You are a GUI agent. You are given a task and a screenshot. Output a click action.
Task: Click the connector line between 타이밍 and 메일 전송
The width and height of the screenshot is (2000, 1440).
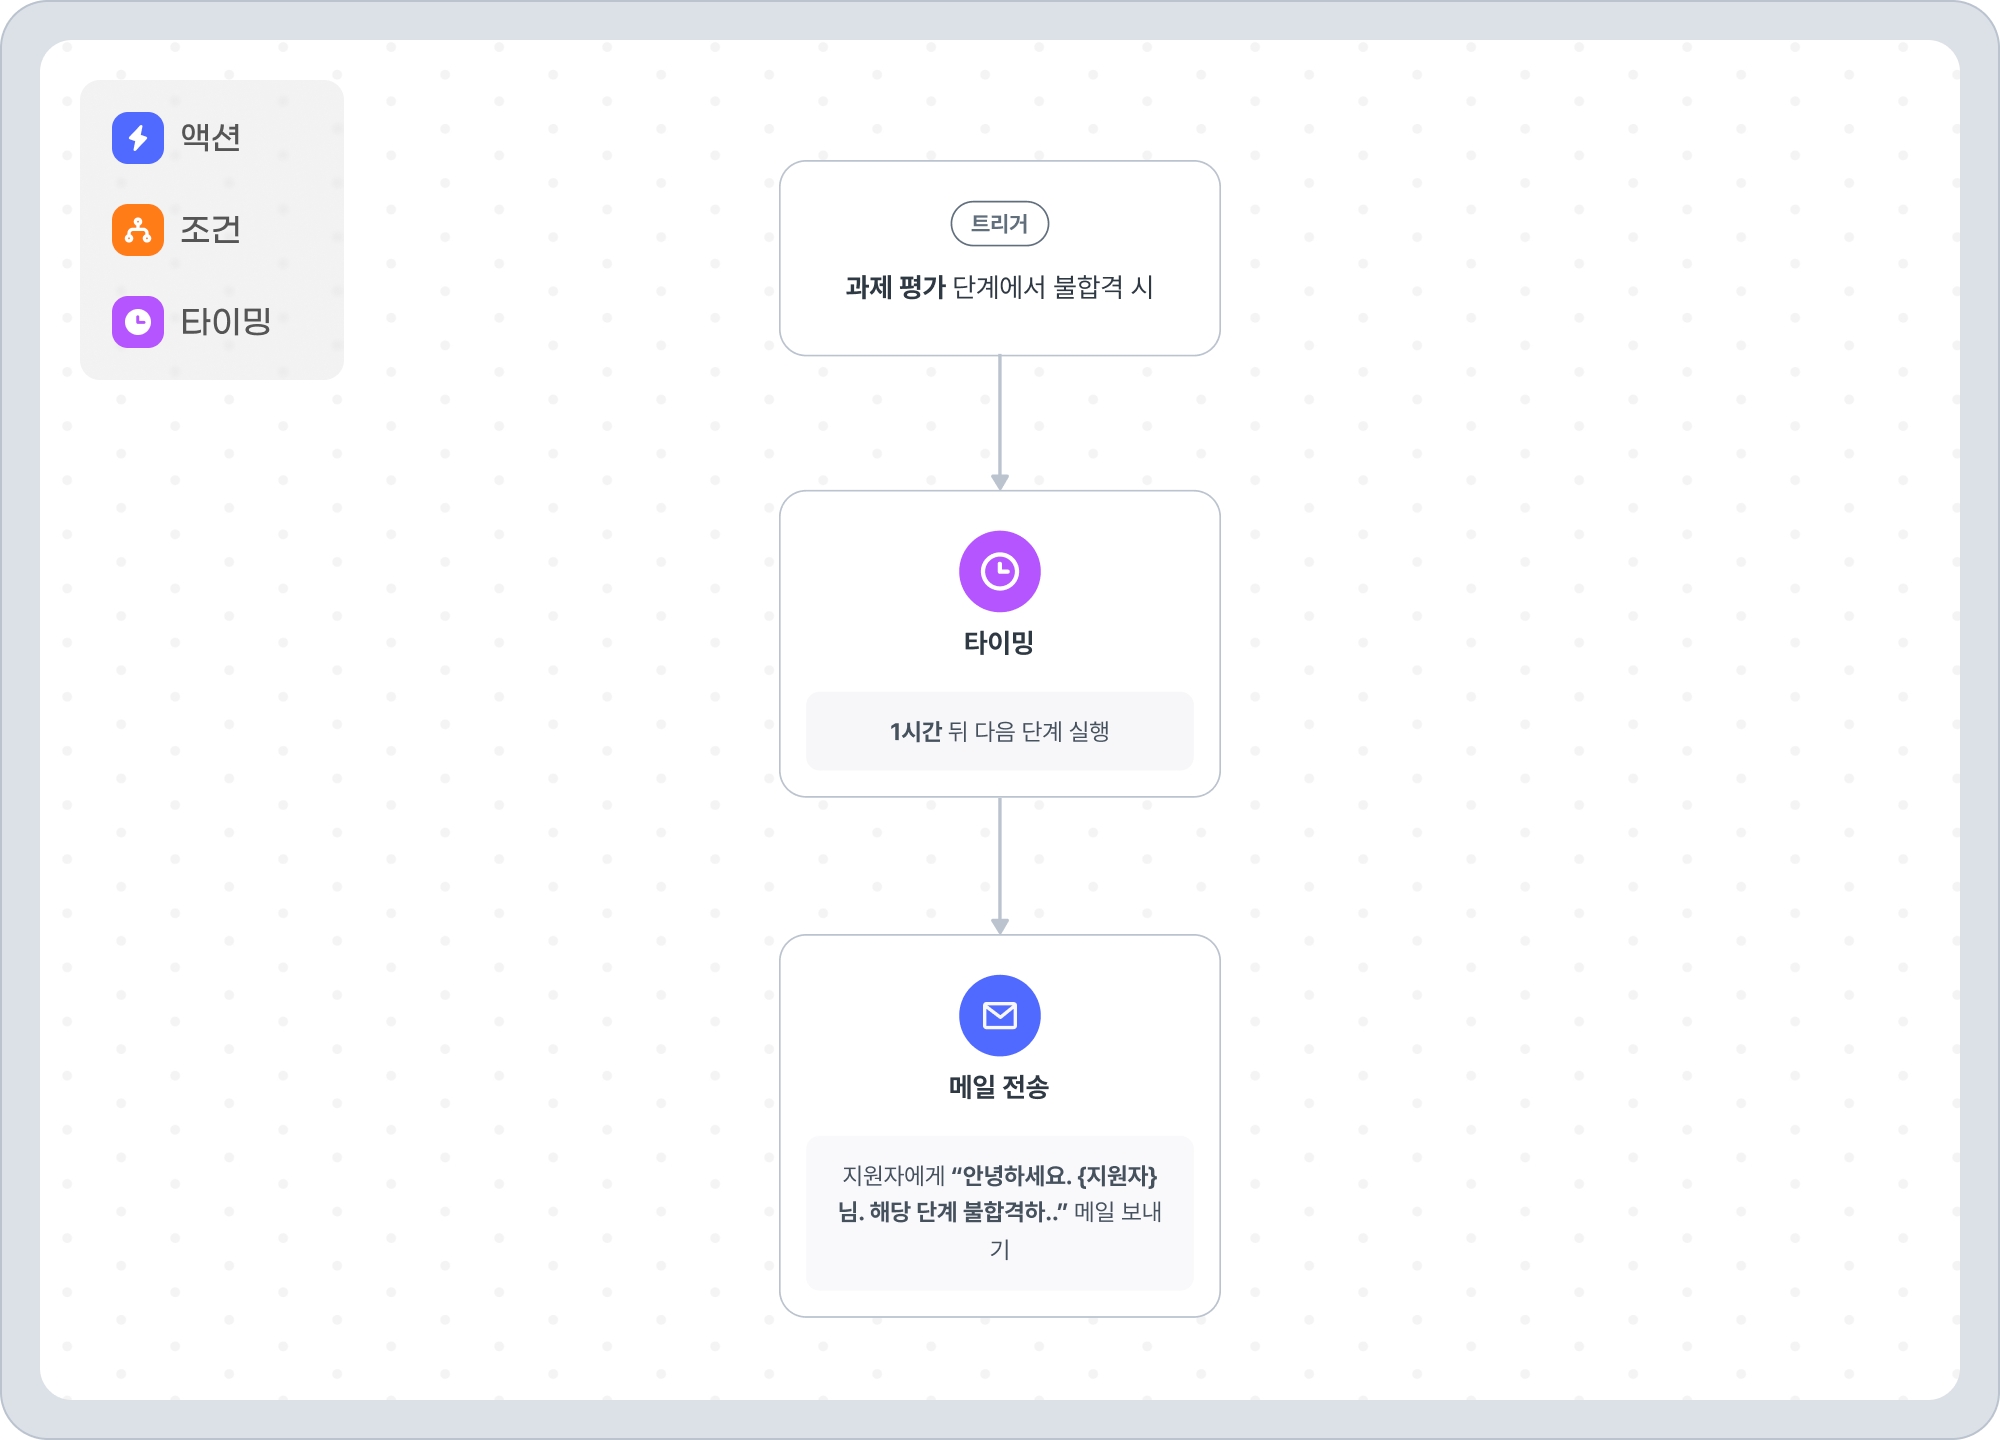tap(999, 860)
